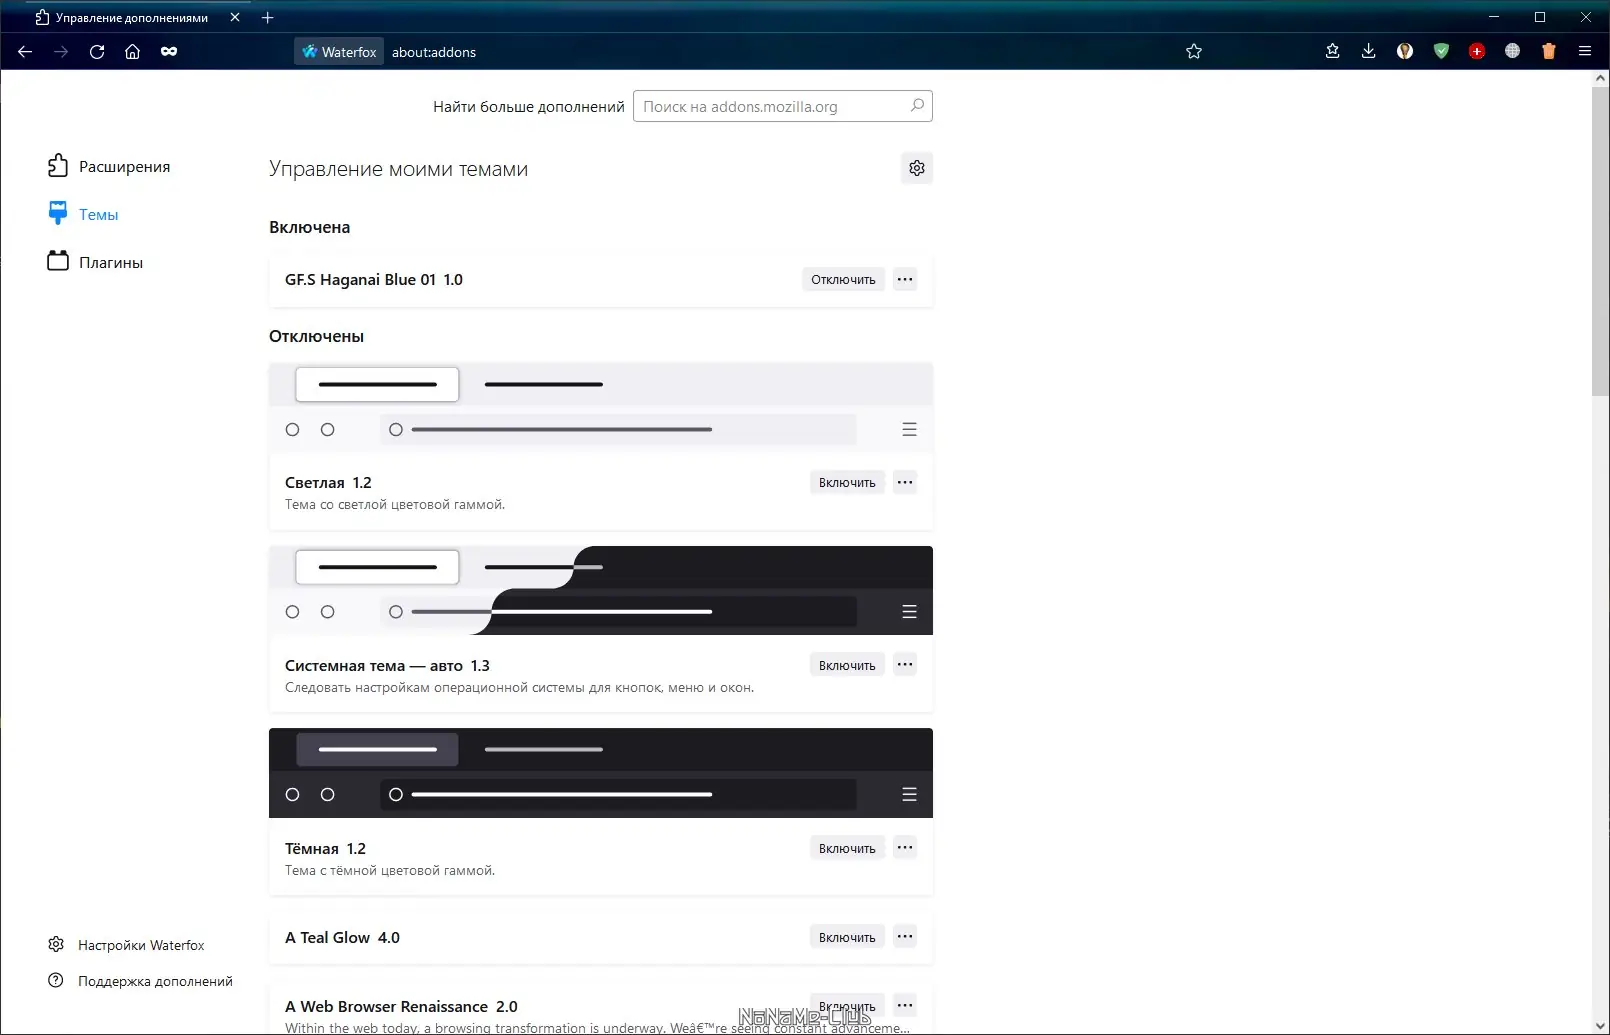Click the Светлая theme preview image
Viewport: 1610px width, 1035px height.
601,408
